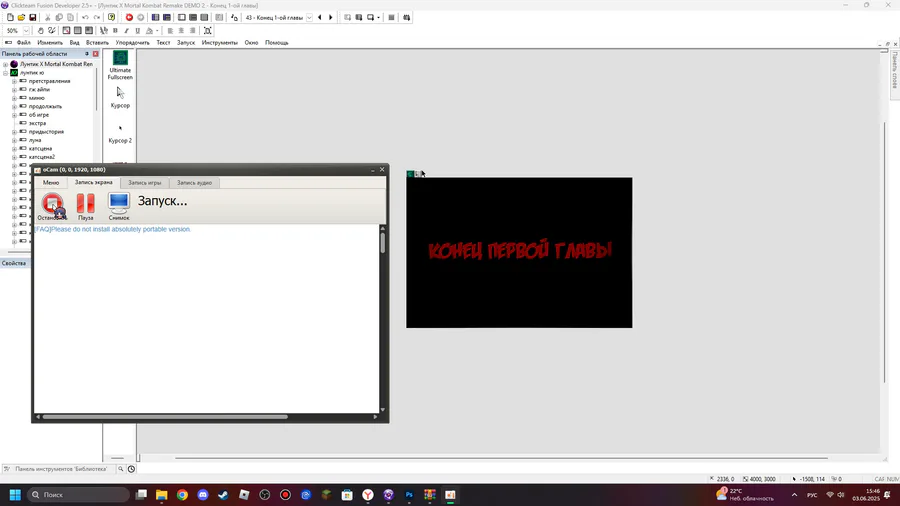Select the катсцена frame in tree
900x506 pixels.
tap(40, 149)
